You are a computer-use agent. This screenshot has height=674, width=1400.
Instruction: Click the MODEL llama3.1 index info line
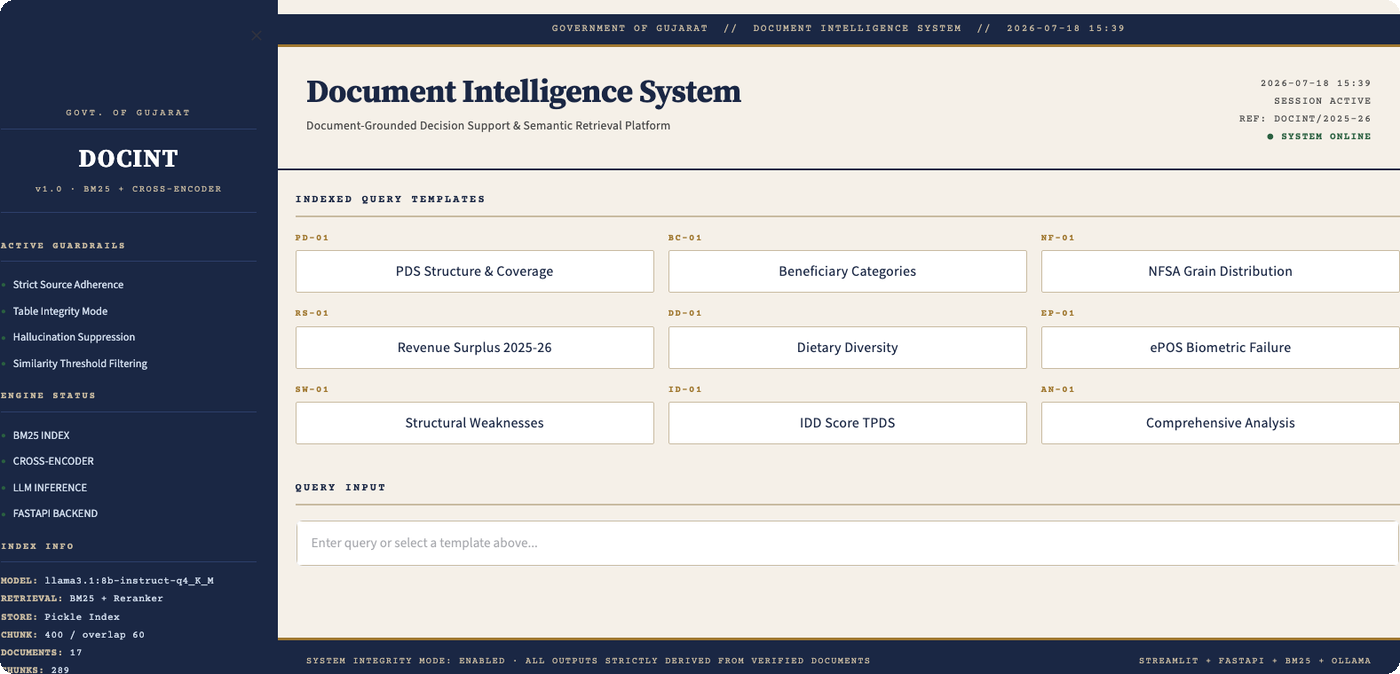coord(107,580)
